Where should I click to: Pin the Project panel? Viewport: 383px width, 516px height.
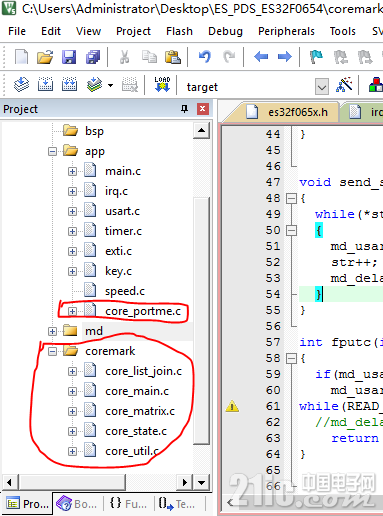point(184,109)
